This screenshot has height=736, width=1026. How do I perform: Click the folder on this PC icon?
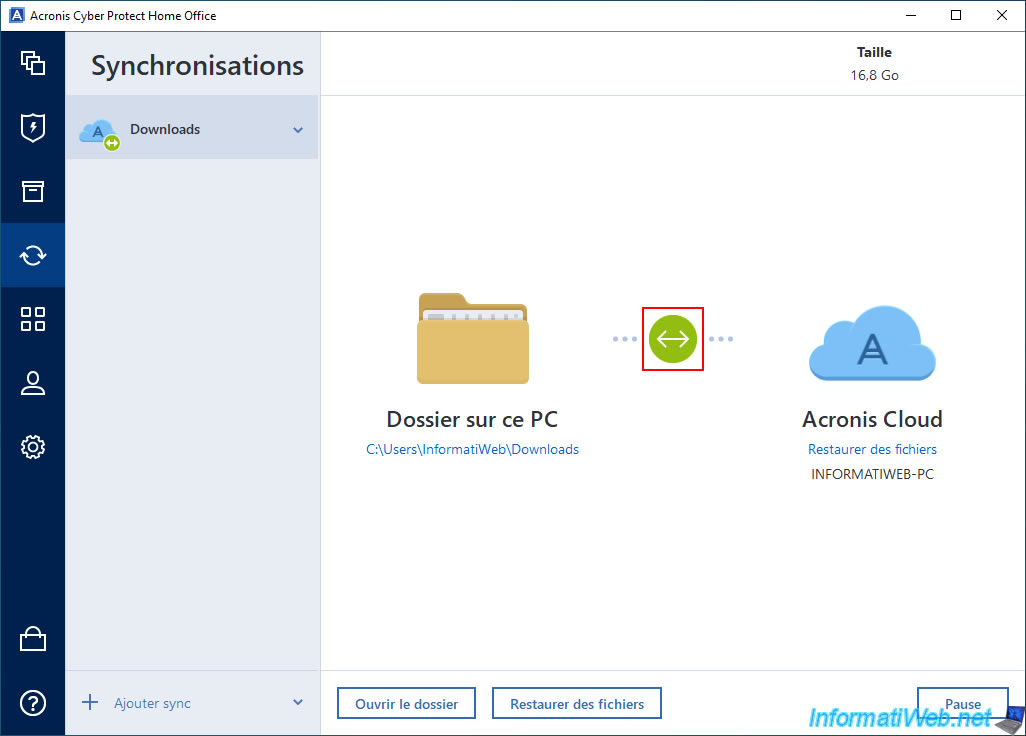coord(472,339)
